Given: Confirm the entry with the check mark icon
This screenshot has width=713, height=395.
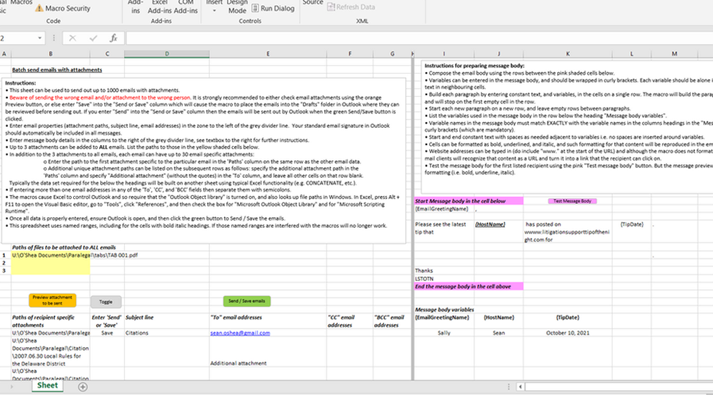Looking at the screenshot, I should [93, 38].
